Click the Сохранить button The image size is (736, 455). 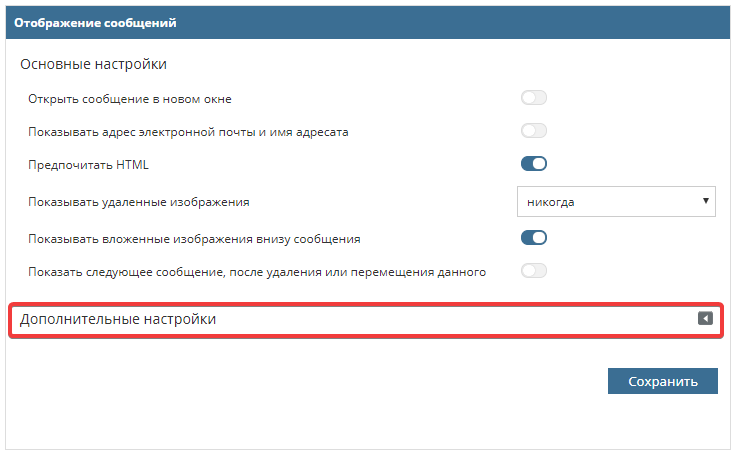coord(662,381)
